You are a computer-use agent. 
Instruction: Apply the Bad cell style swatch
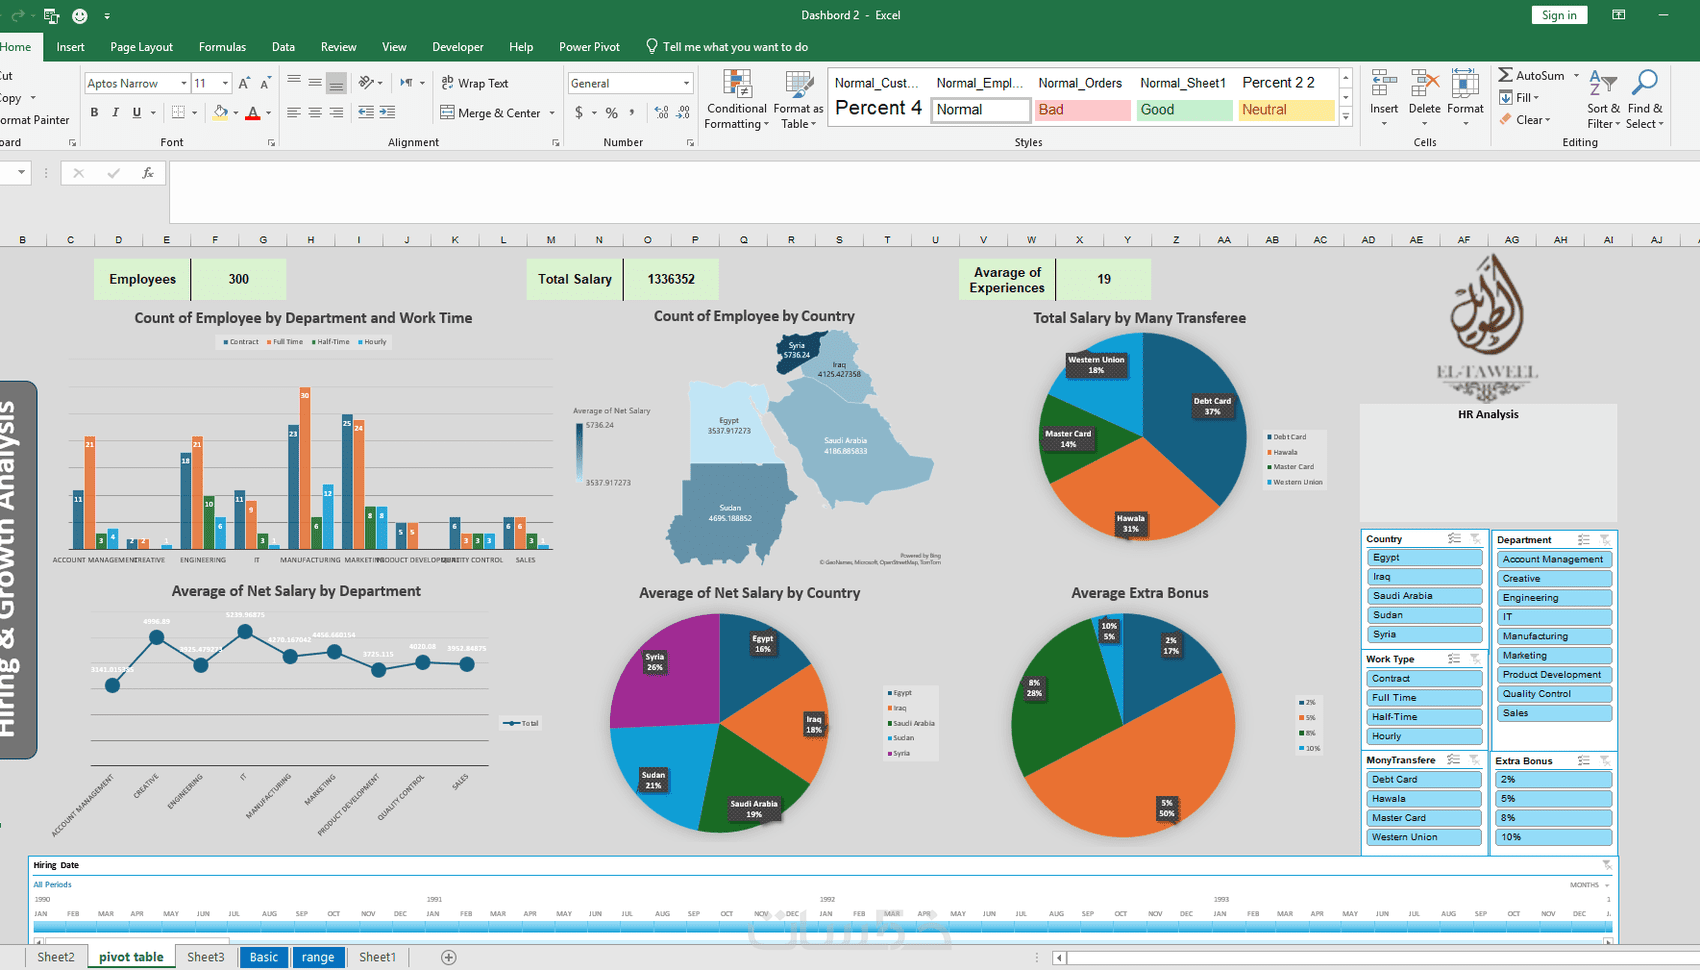1082,110
